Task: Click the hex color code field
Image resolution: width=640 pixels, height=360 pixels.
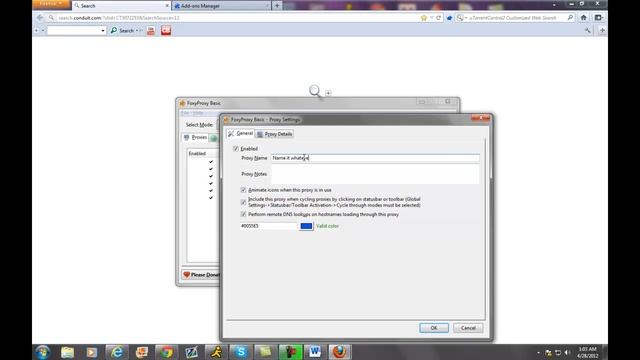Action: coord(269,226)
